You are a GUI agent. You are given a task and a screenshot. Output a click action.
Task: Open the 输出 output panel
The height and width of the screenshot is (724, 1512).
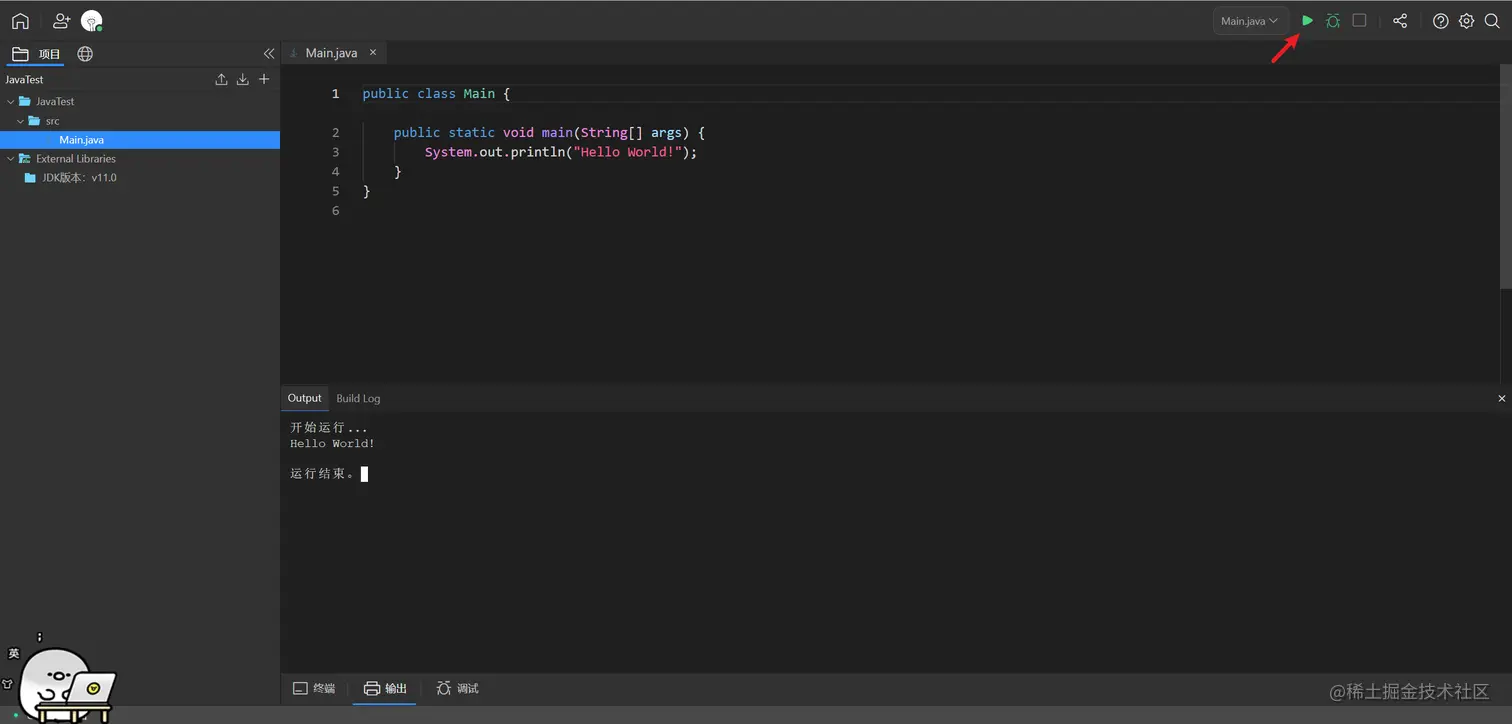coord(385,688)
